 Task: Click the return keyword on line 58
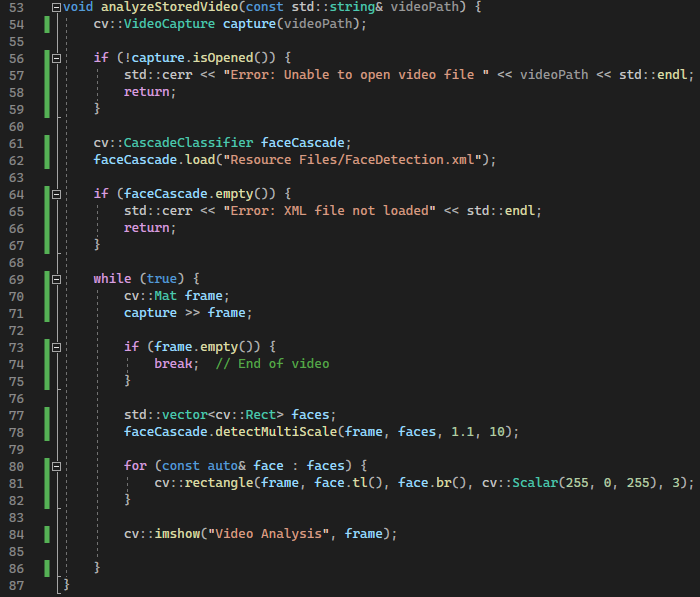[146, 92]
